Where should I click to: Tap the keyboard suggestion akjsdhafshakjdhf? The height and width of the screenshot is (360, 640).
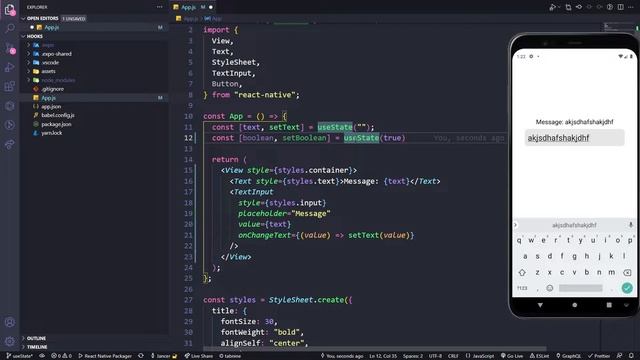click(x=574, y=225)
